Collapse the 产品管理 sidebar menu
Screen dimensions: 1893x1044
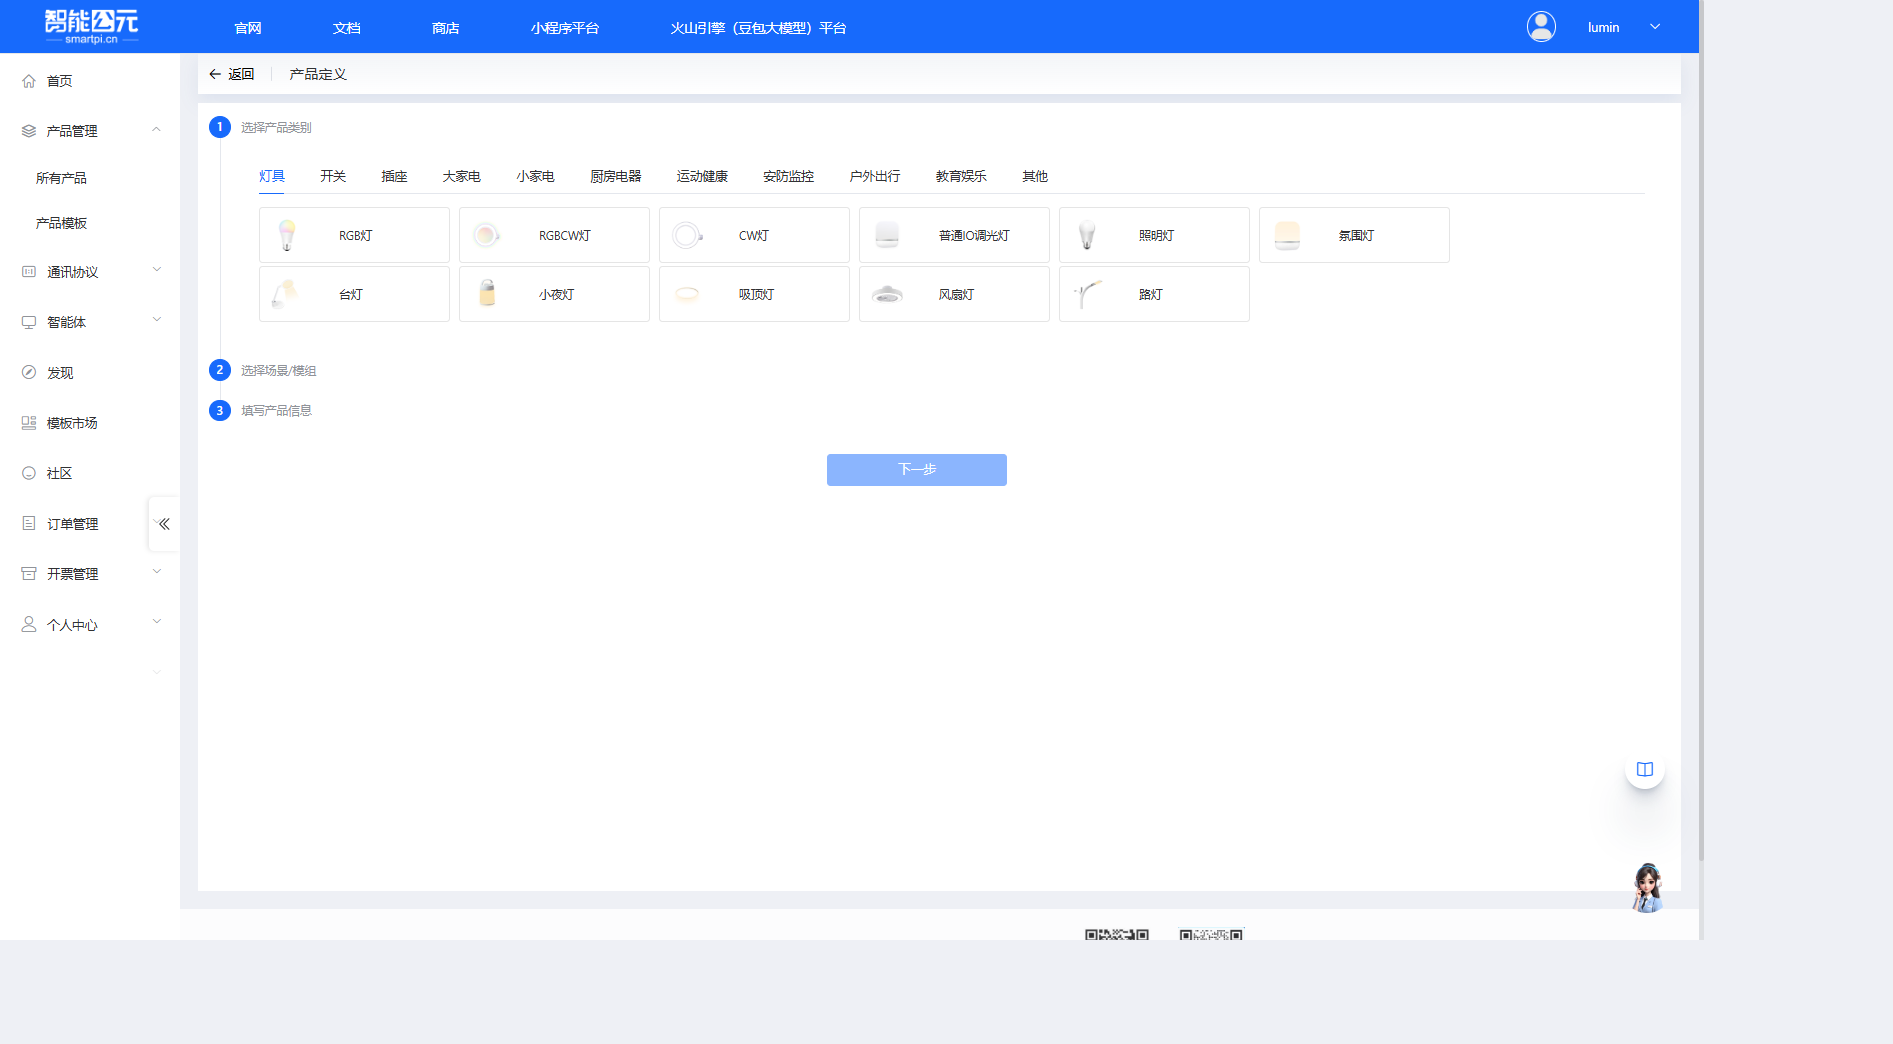156,130
